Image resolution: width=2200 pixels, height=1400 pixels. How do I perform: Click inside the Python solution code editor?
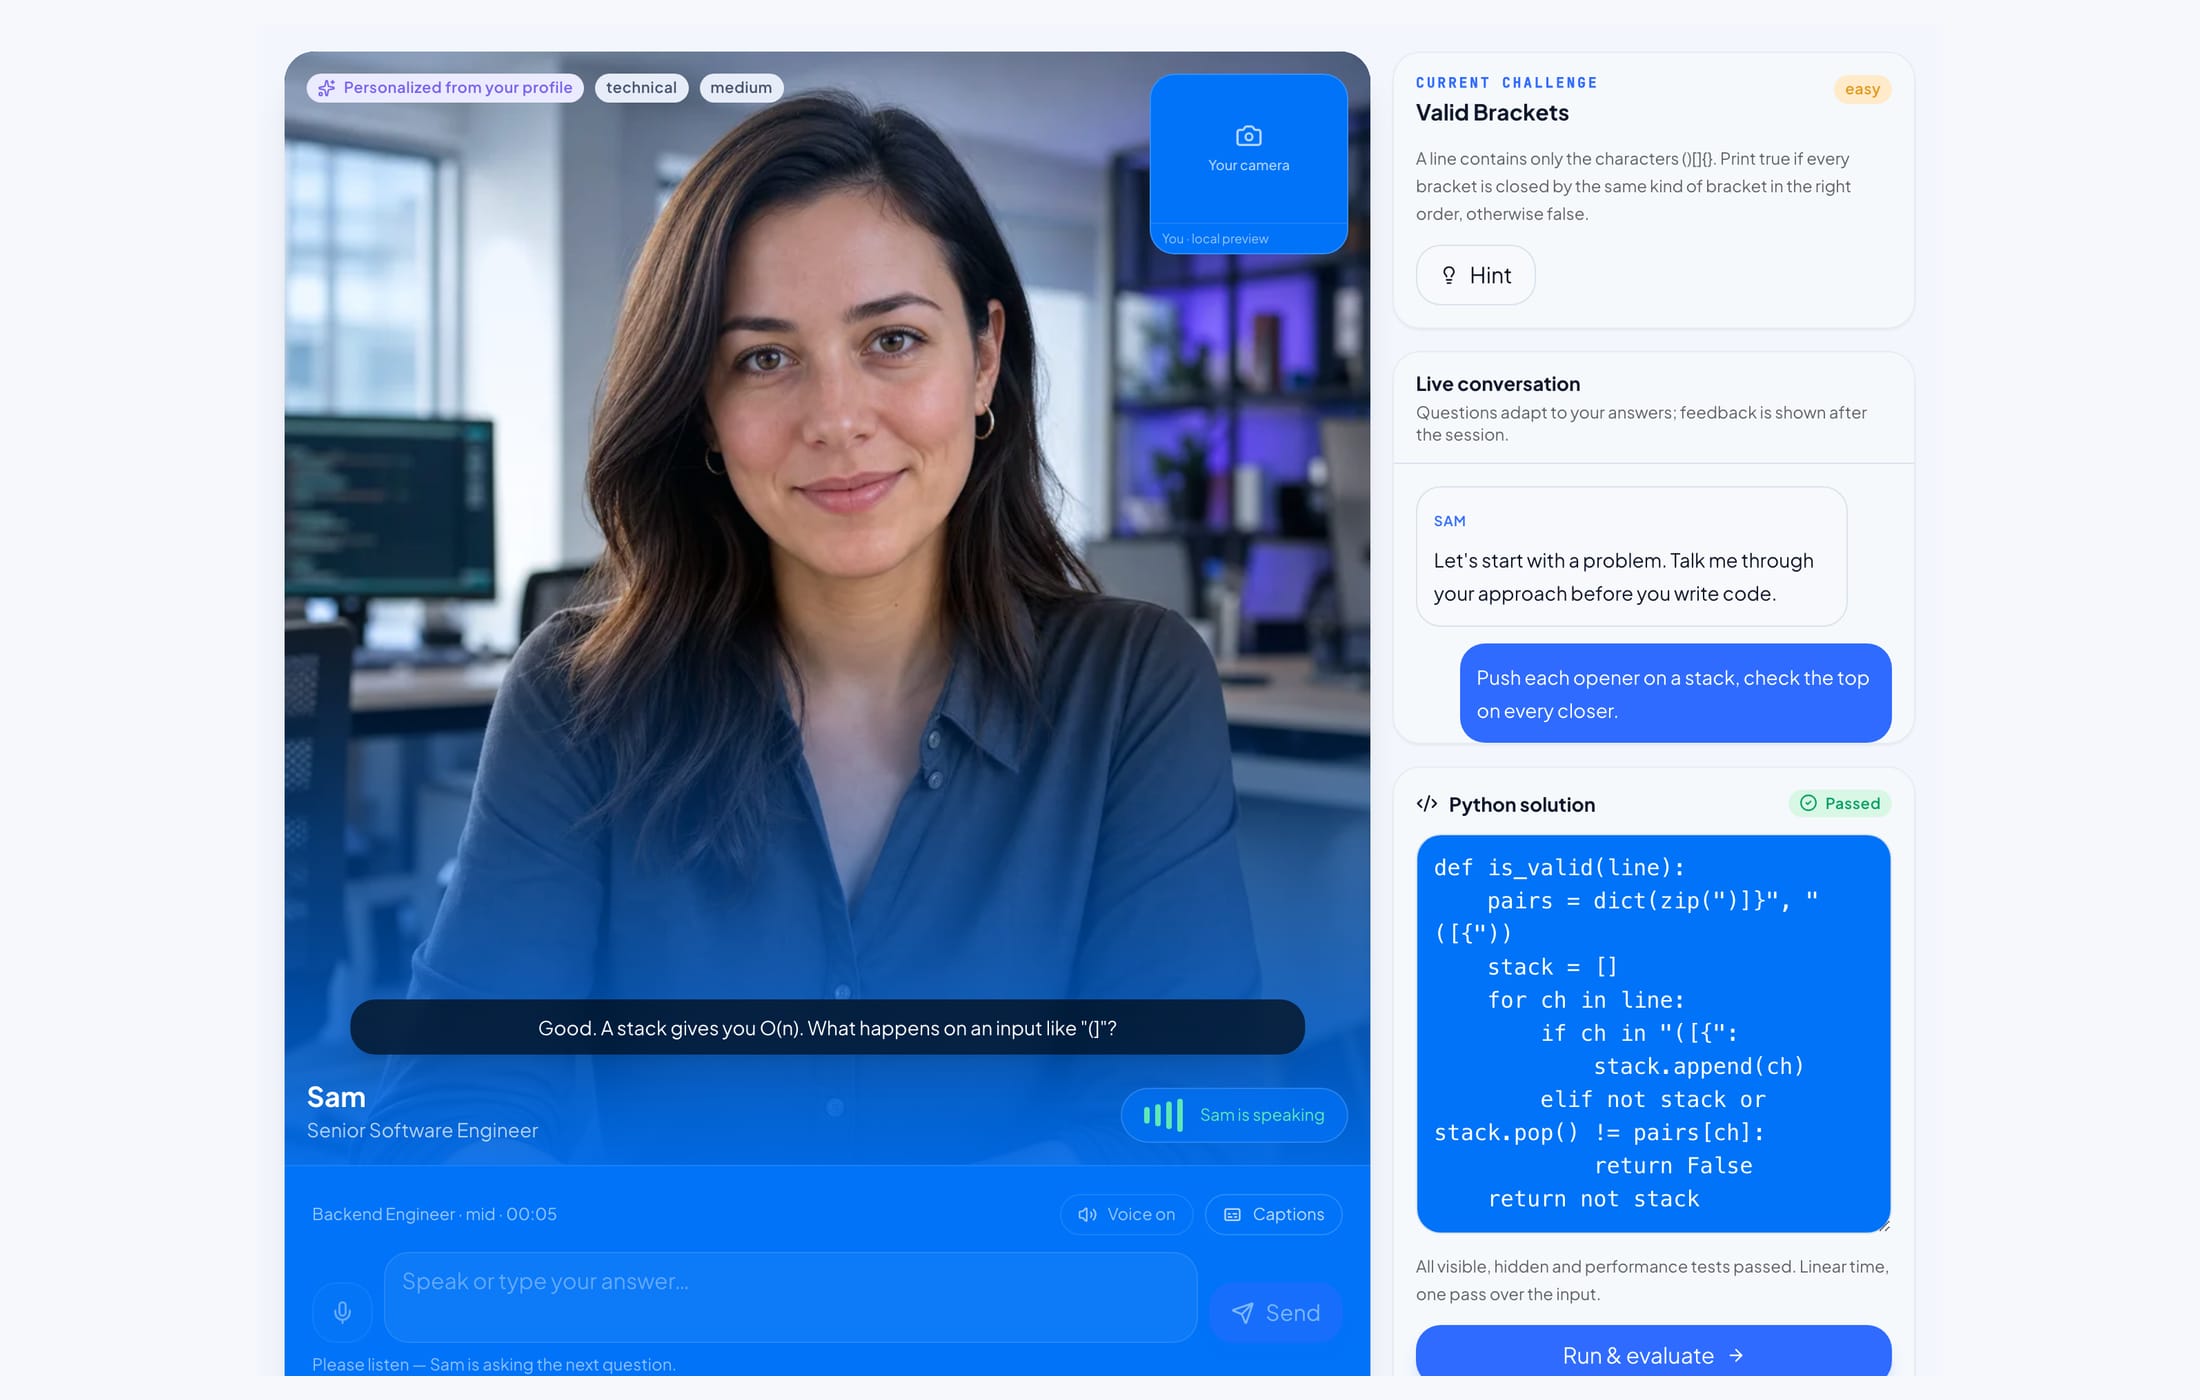1653,1033
